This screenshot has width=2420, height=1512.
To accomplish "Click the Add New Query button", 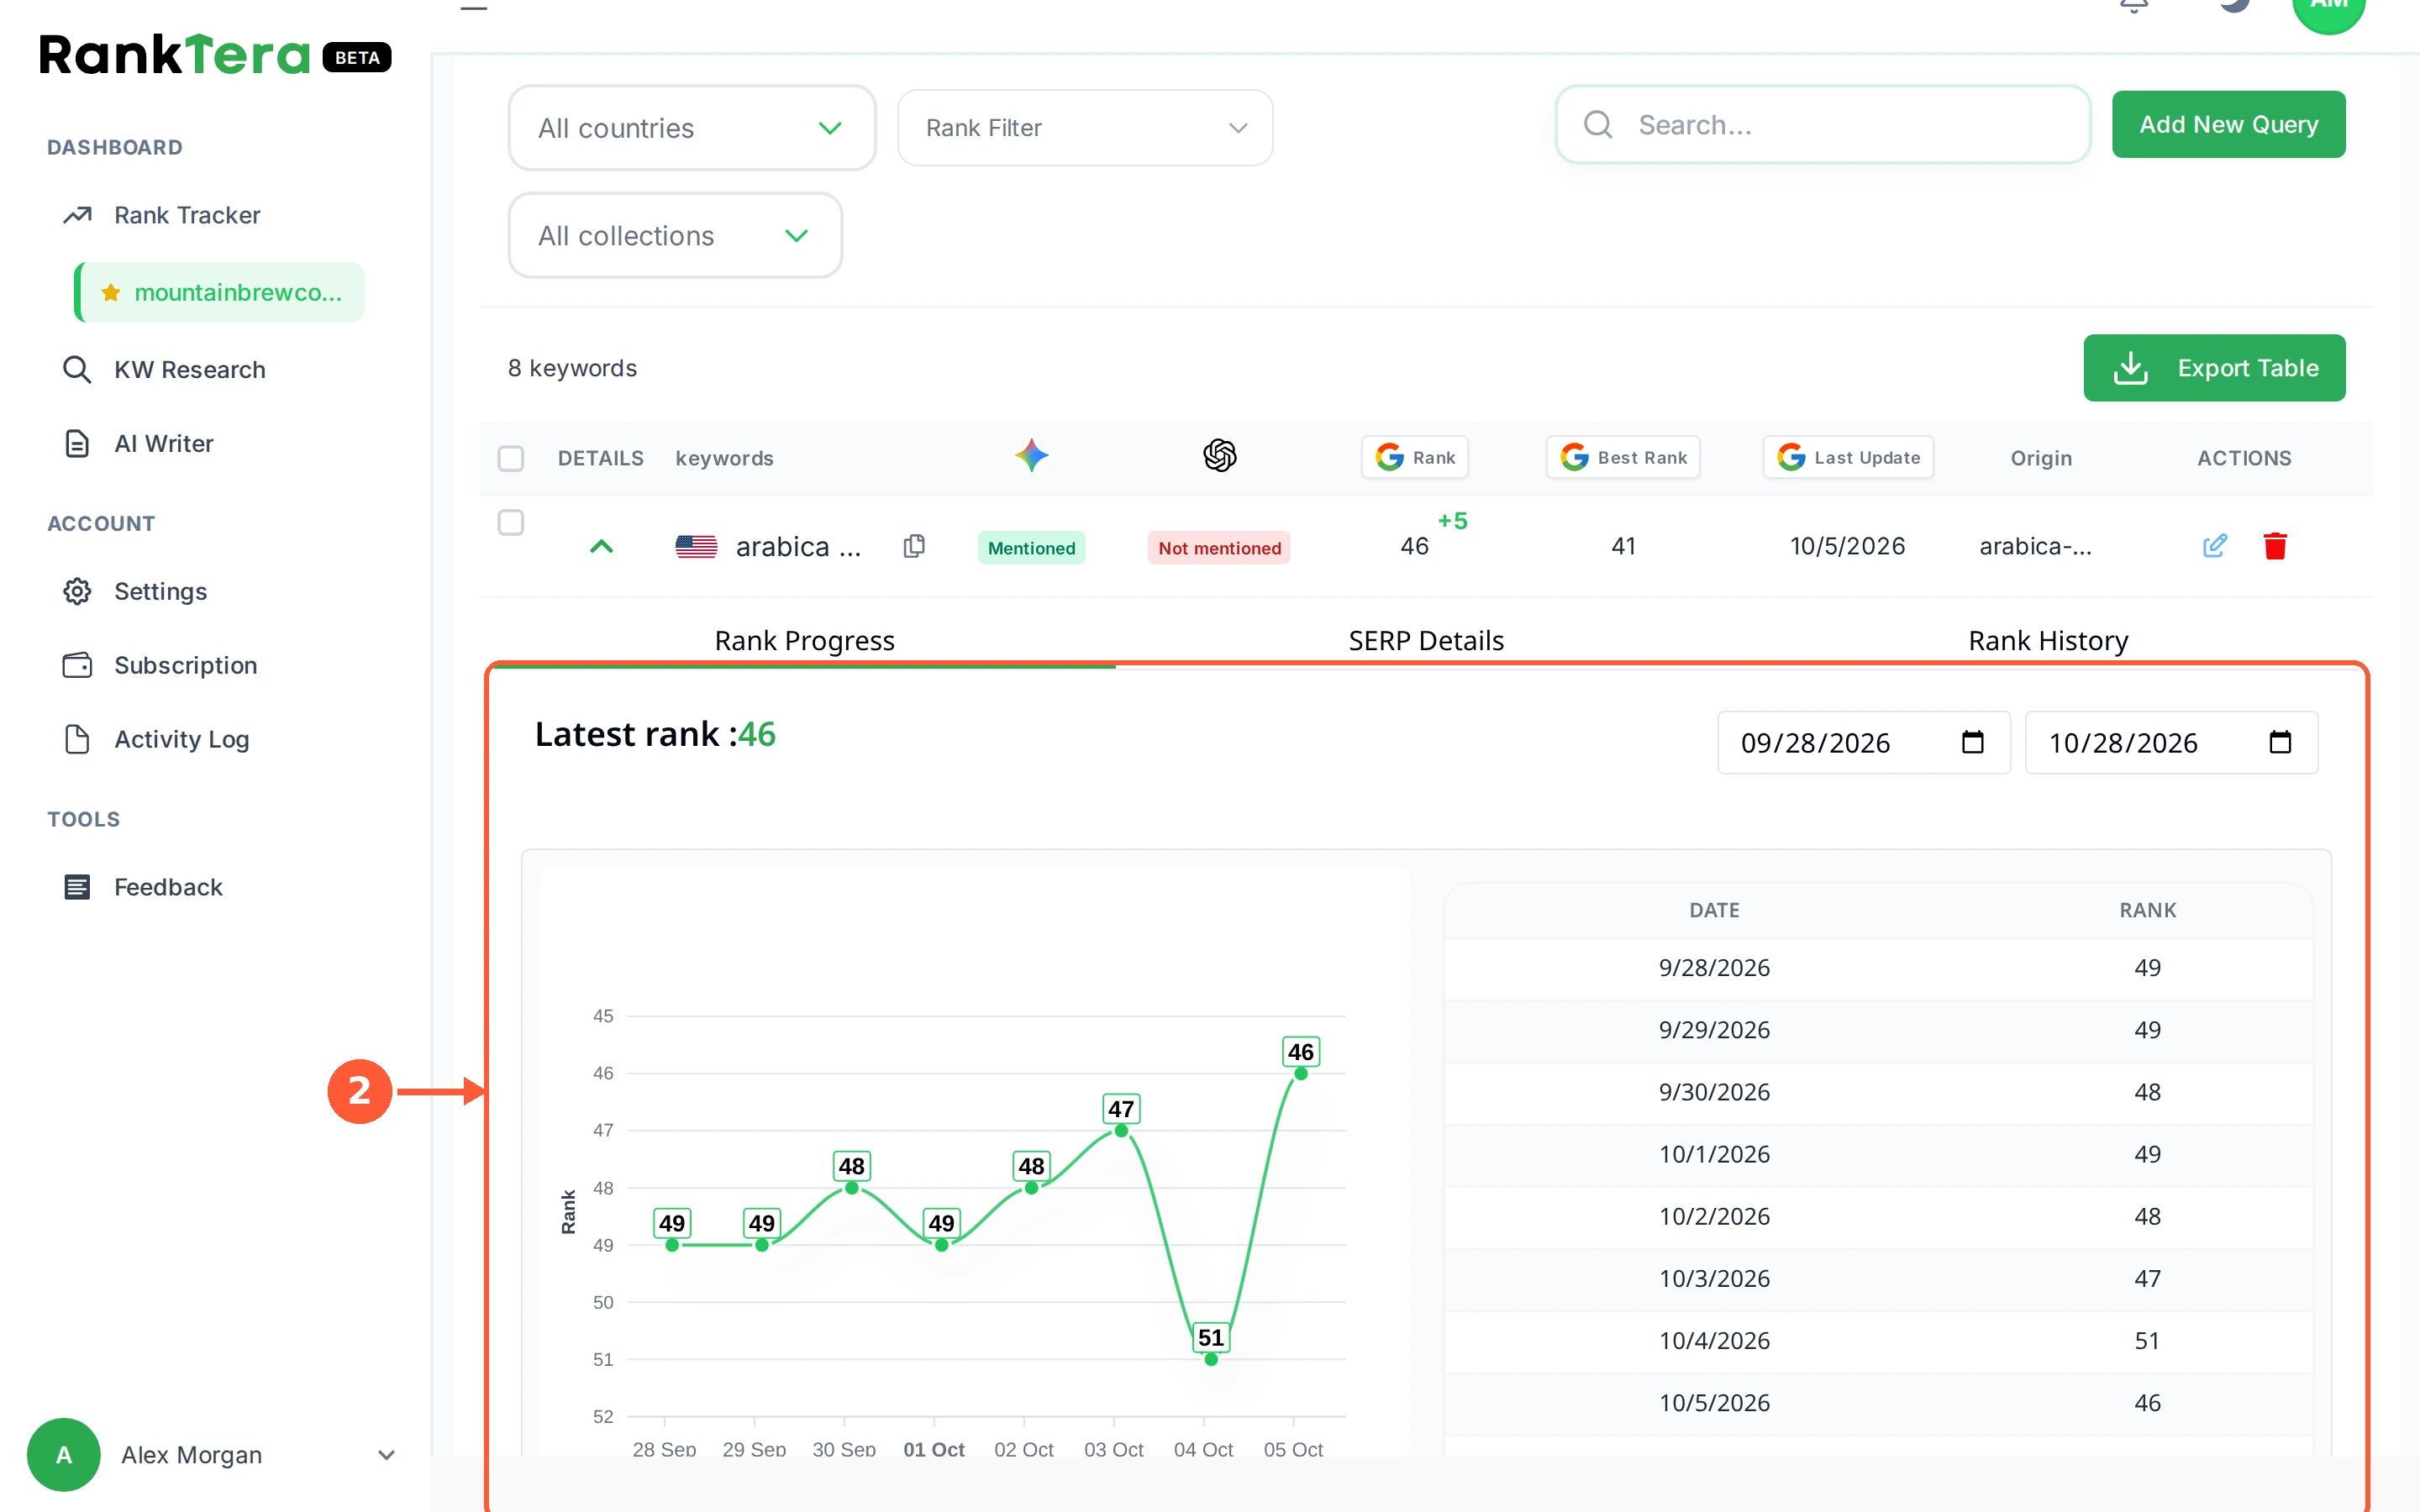I will pos(2228,125).
